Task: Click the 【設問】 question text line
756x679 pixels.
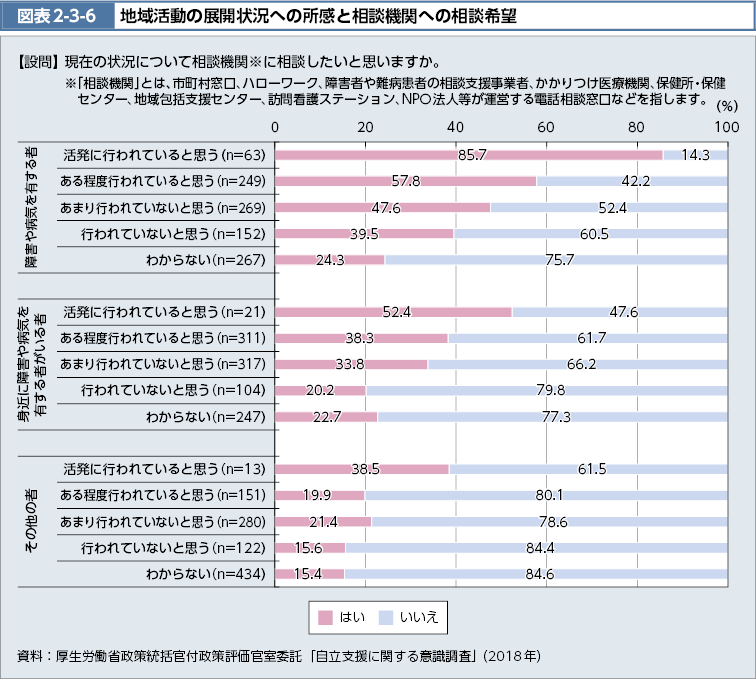Action: 230,62
